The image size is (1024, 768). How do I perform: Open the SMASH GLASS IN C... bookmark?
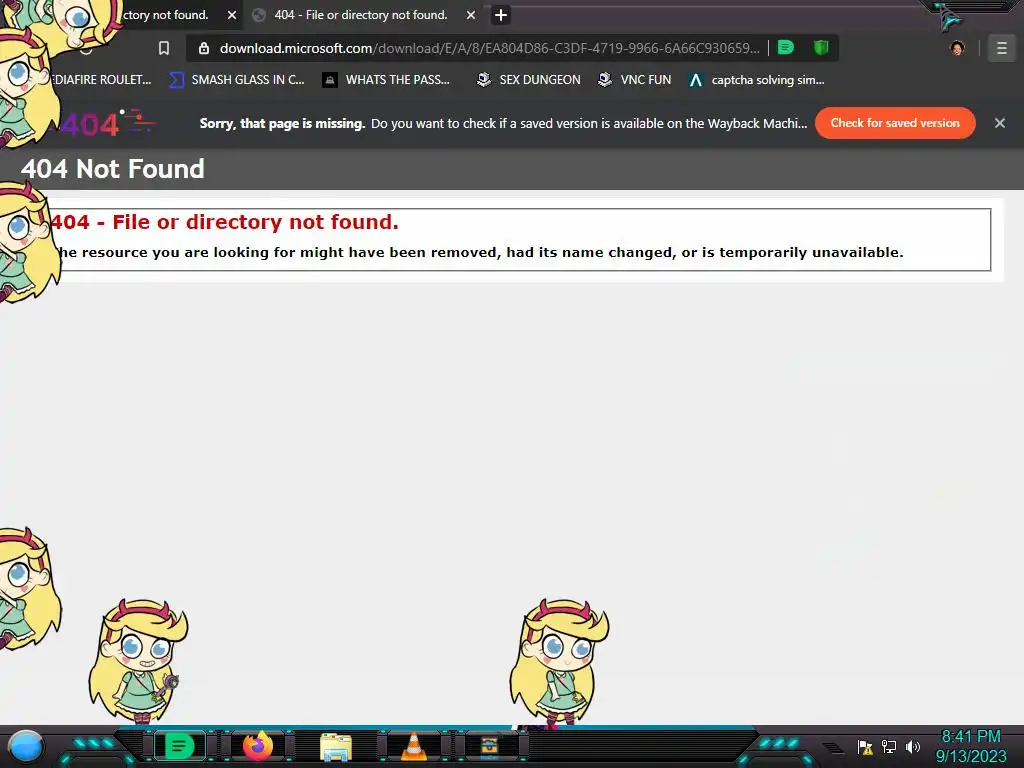pyautogui.click(x=237, y=80)
